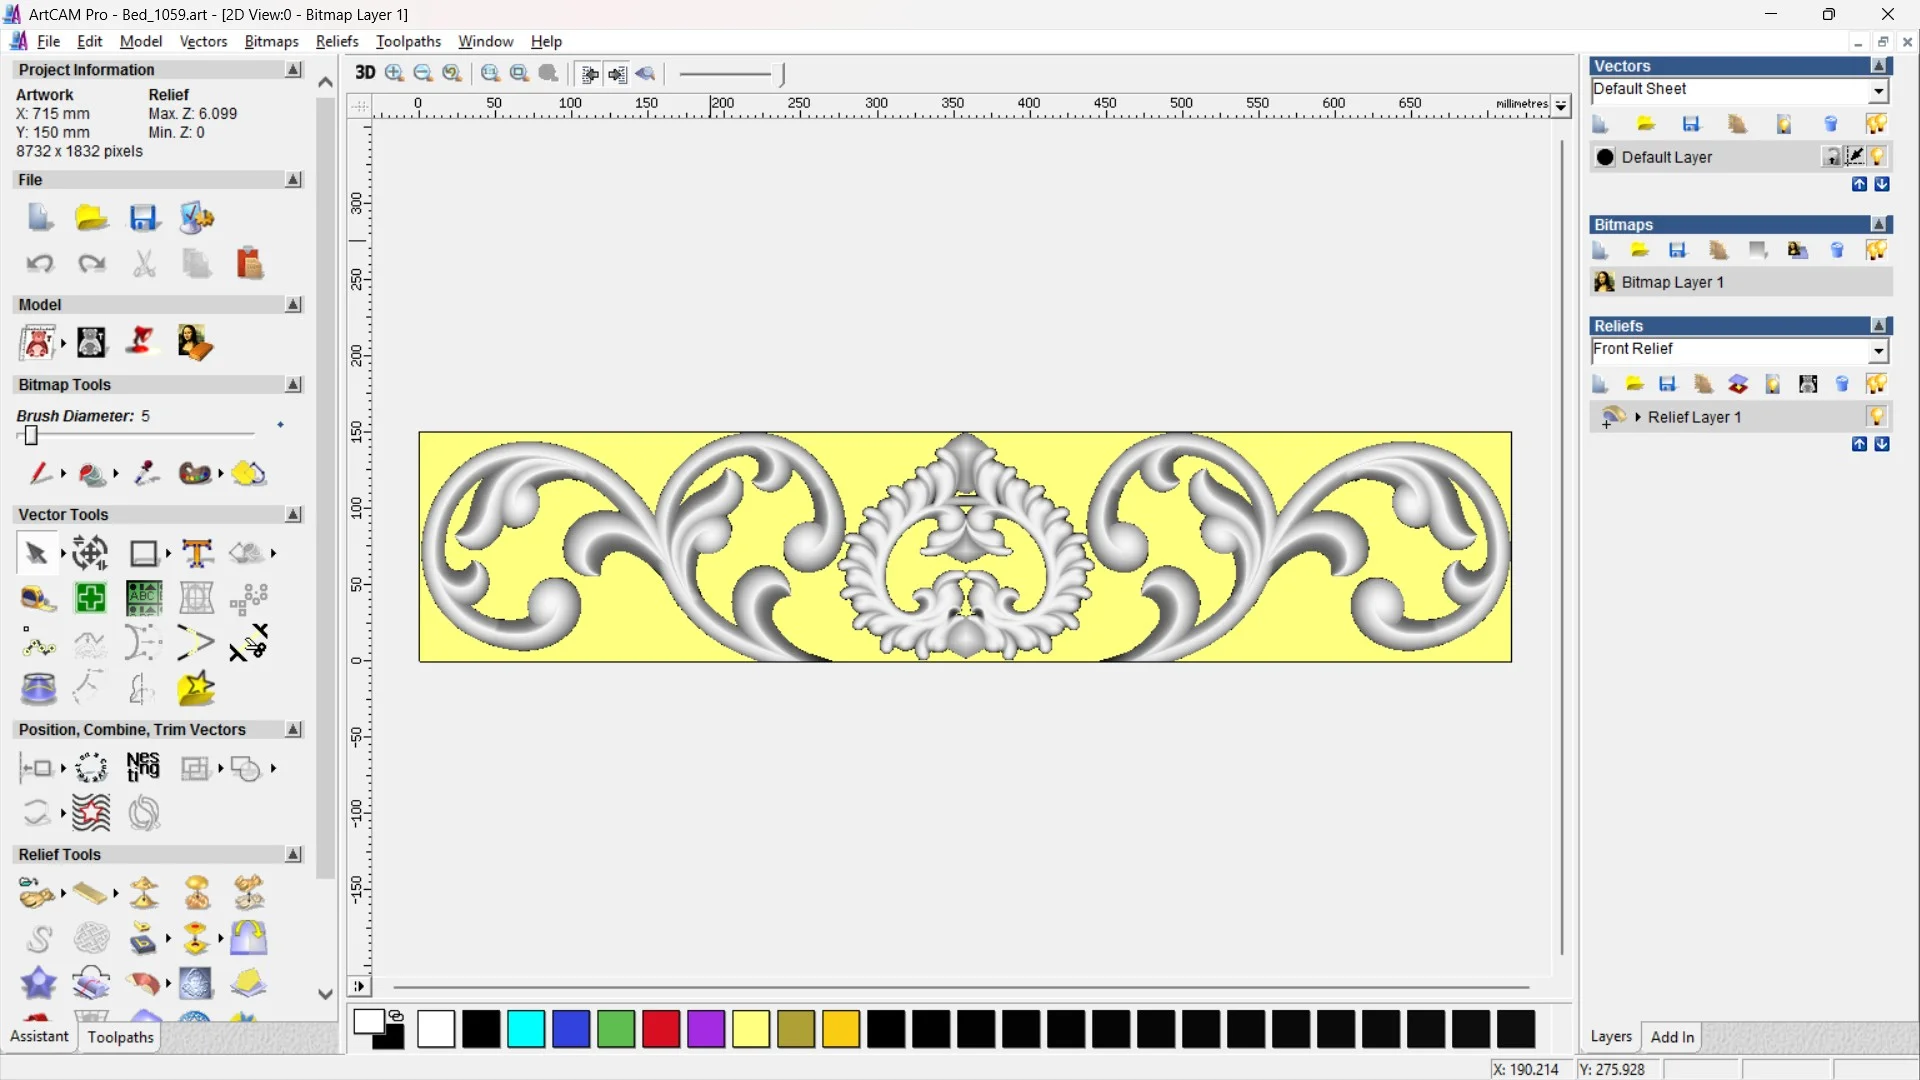This screenshot has width=1920, height=1080.
Task: Select the Node Editing star tool
Action: click(196, 689)
